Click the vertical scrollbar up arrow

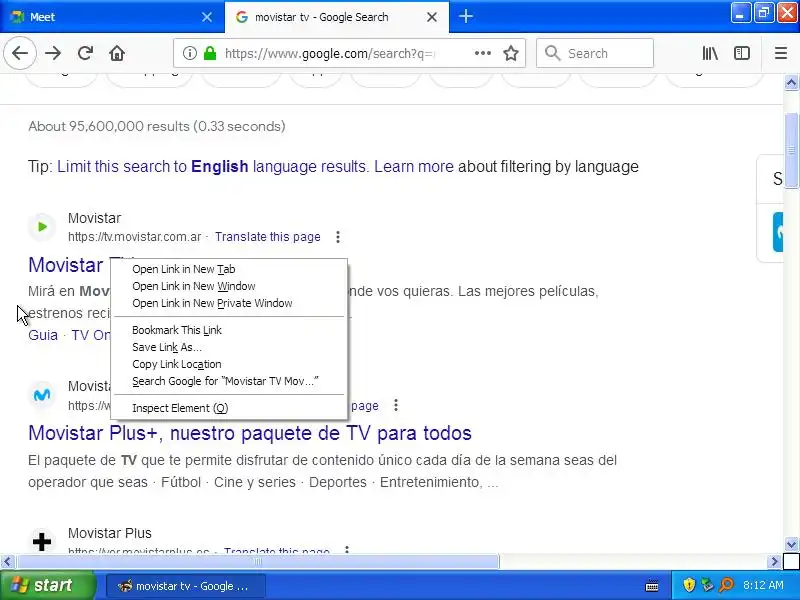pyautogui.click(x=791, y=82)
